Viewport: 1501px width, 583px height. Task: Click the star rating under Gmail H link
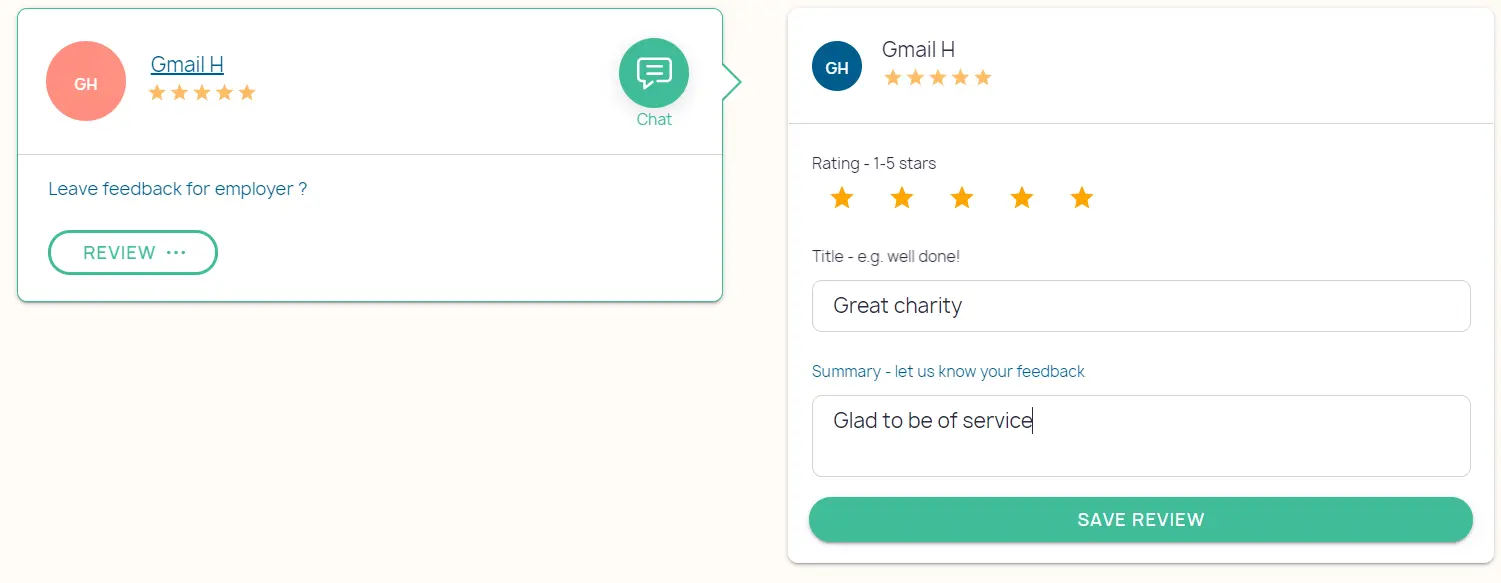coord(202,93)
